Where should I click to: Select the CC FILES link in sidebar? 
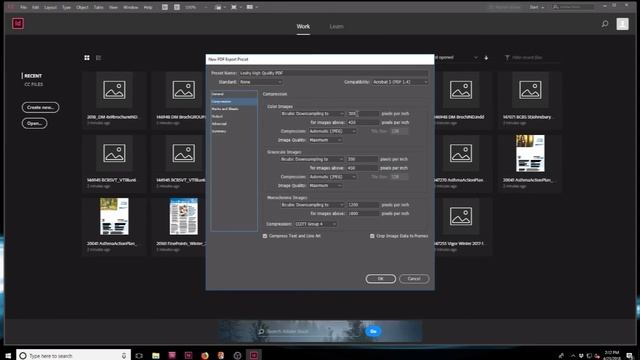(33, 84)
